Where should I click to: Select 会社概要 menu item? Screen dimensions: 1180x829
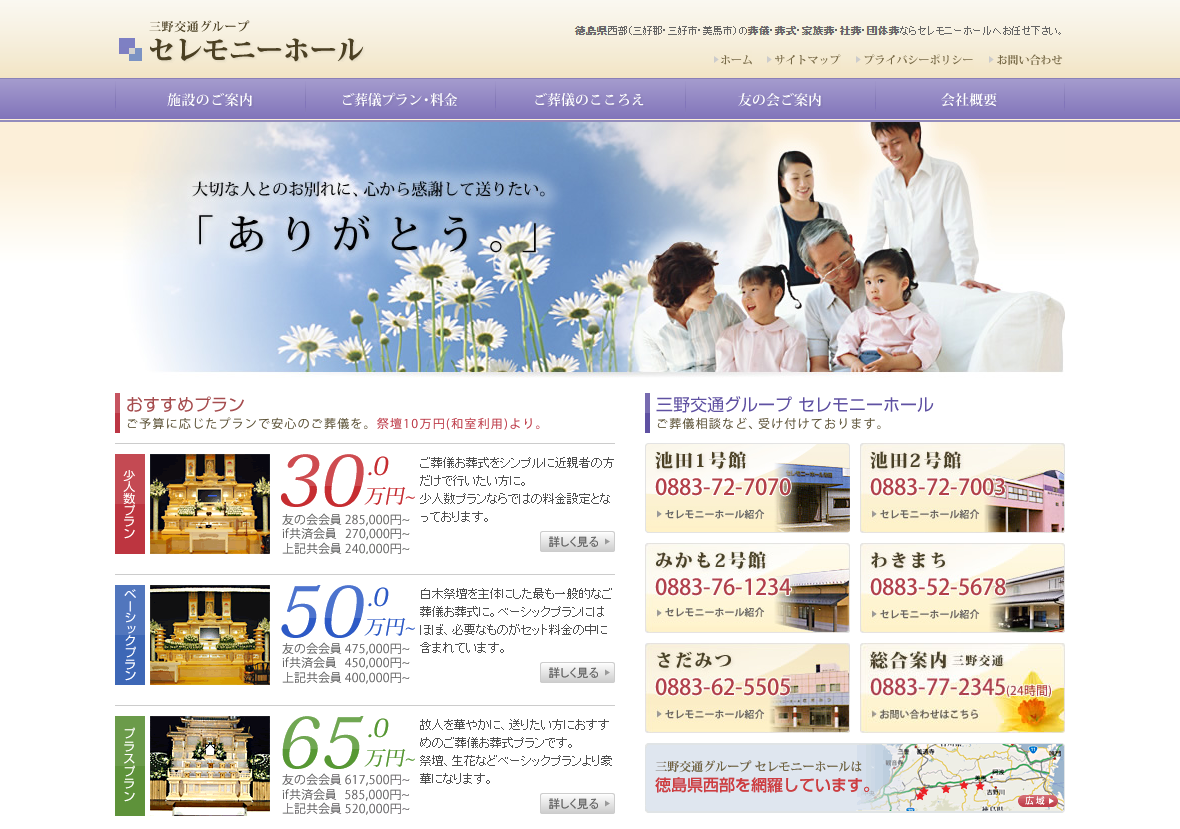point(969,100)
